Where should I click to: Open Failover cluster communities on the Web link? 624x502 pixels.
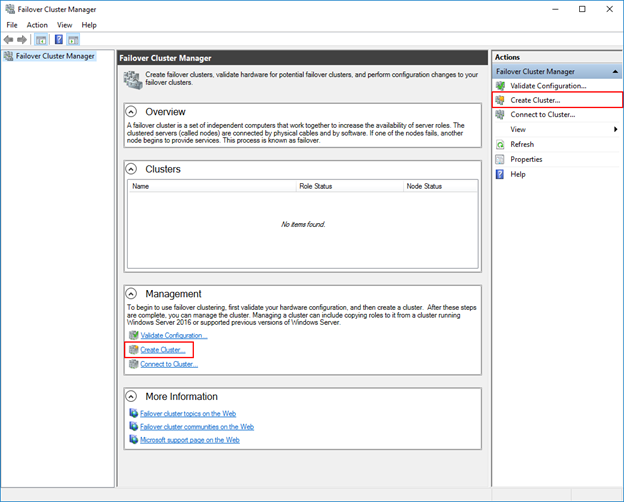pyautogui.click(x=197, y=427)
